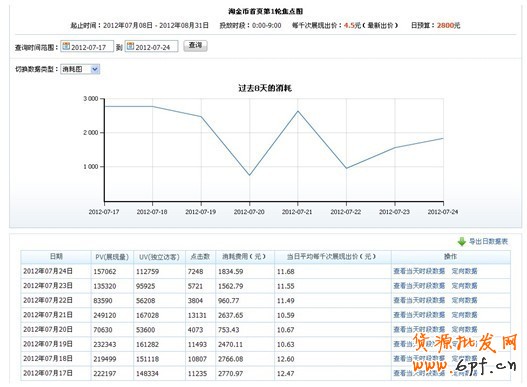This screenshot has height=387, width=527.
Task: Open 定向数据 for 2012年07月20日 row
Action: (x=464, y=330)
